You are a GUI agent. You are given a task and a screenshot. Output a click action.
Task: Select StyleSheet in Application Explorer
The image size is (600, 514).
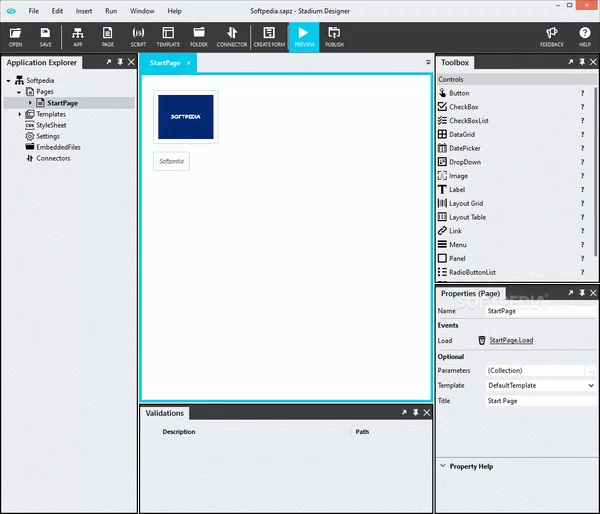tap(51, 125)
